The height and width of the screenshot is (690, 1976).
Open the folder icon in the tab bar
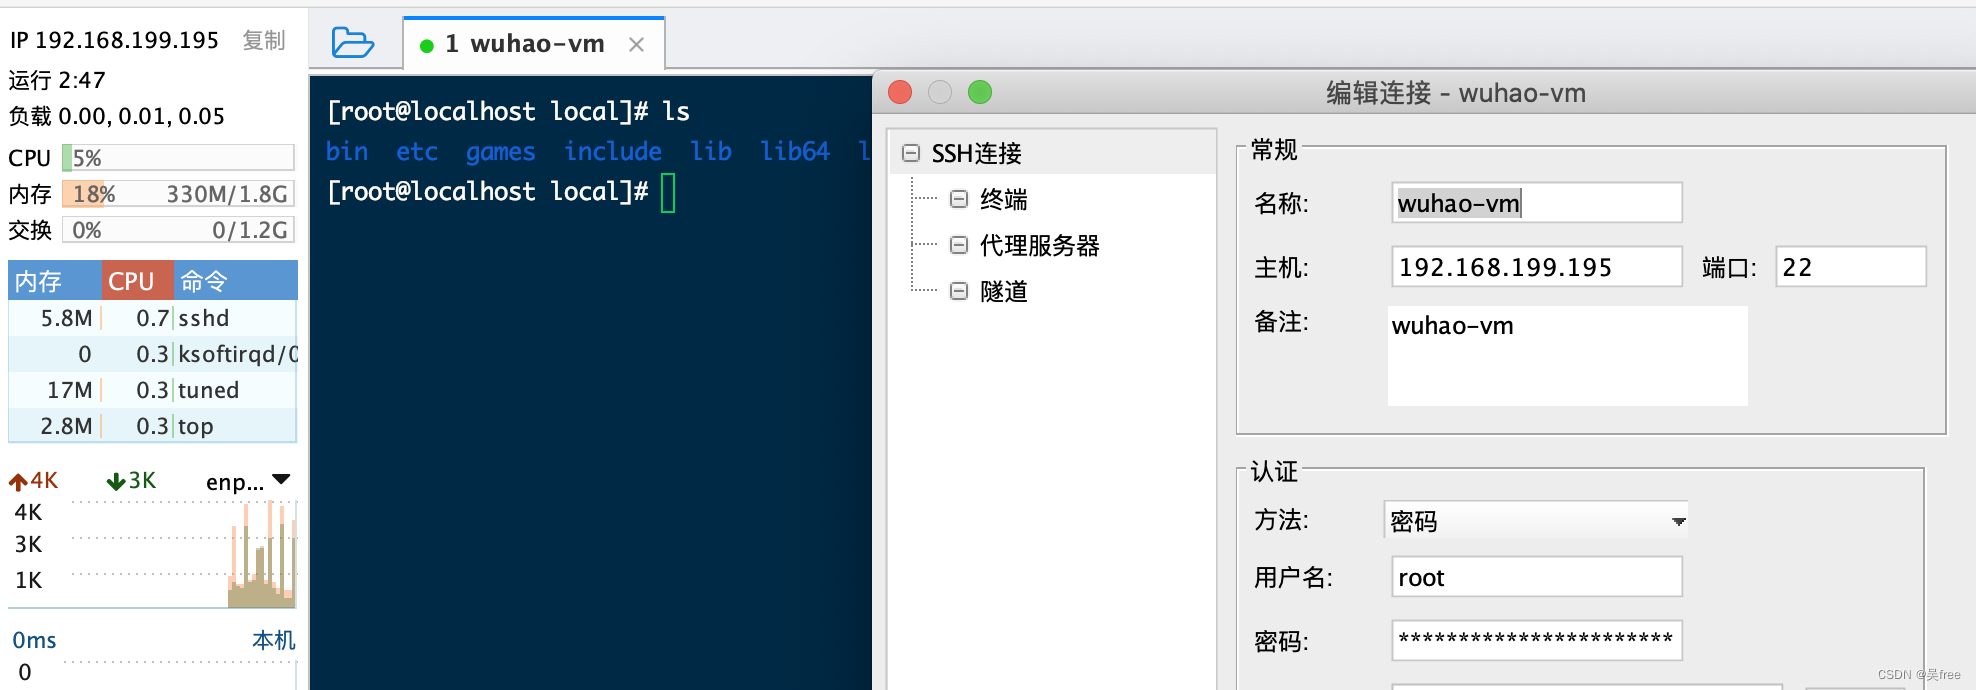tap(352, 43)
